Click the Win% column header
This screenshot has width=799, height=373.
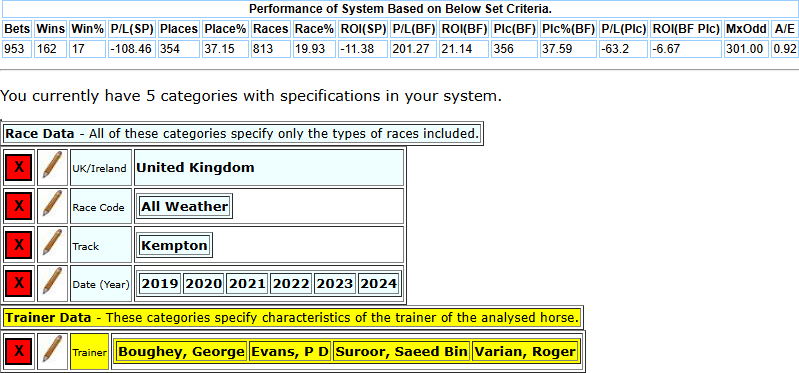(x=87, y=29)
